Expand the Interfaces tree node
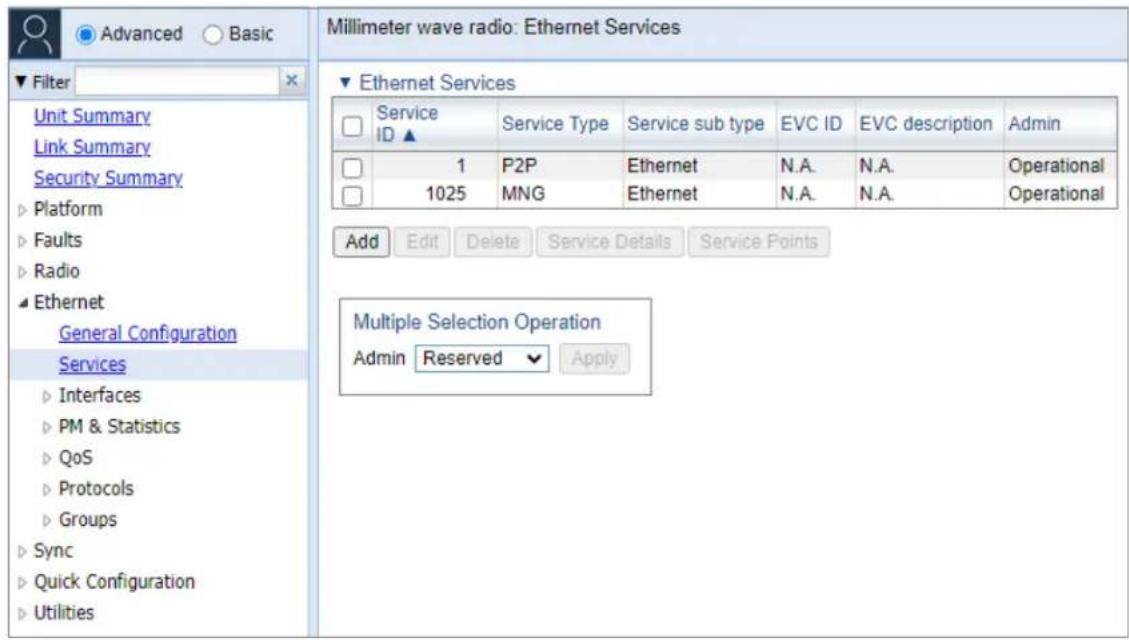 (47, 396)
